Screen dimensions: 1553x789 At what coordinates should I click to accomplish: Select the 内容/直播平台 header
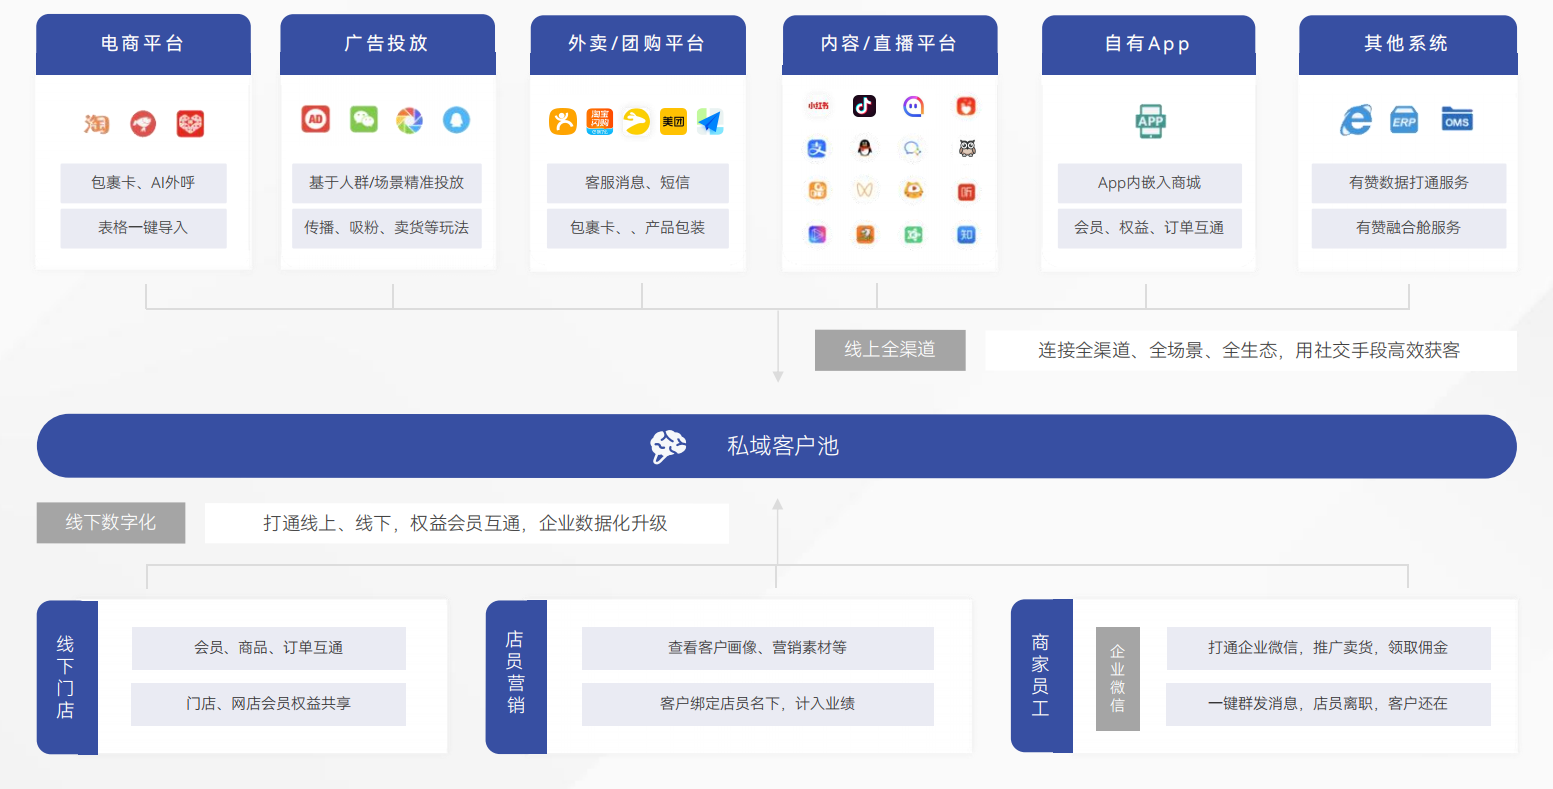[x=890, y=44]
